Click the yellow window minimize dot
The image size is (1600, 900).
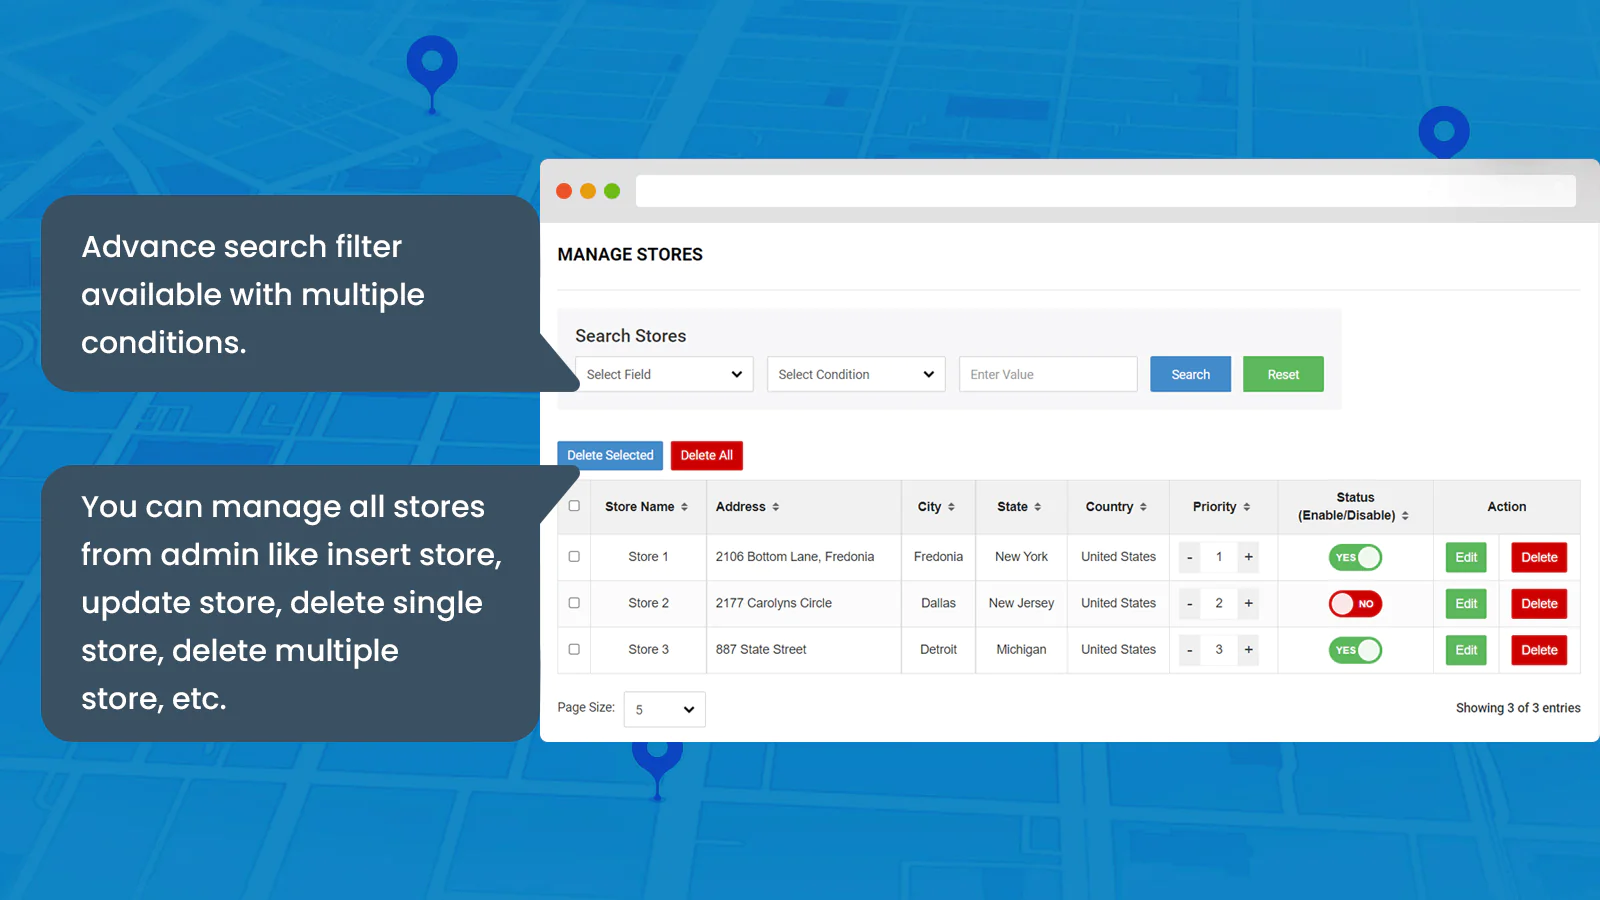point(588,191)
